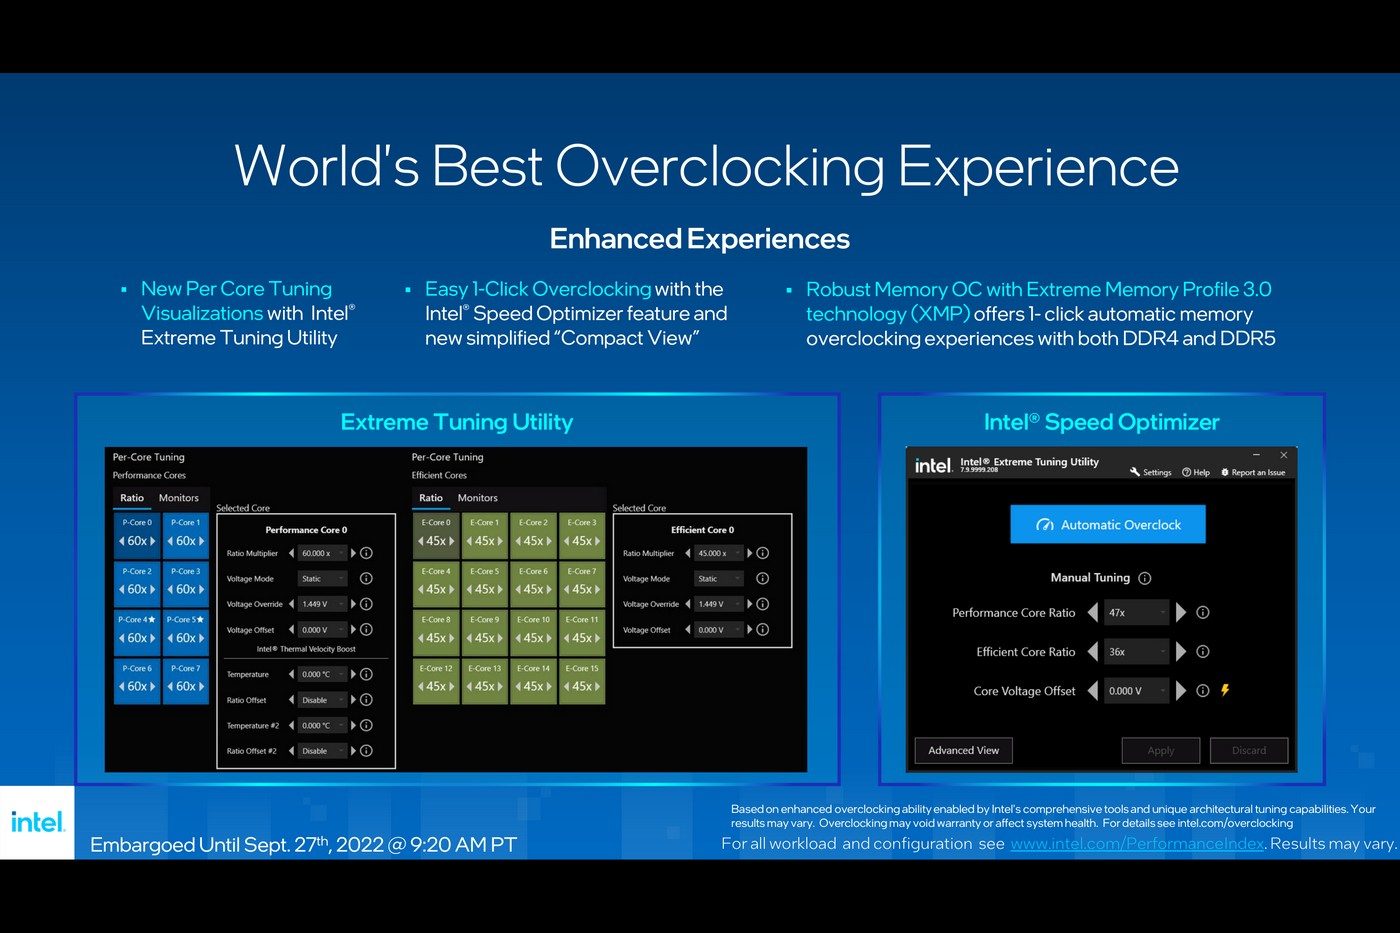Open Performance Core Ratio 47x dropdown
The height and width of the screenshot is (933, 1400).
(1137, 612)
